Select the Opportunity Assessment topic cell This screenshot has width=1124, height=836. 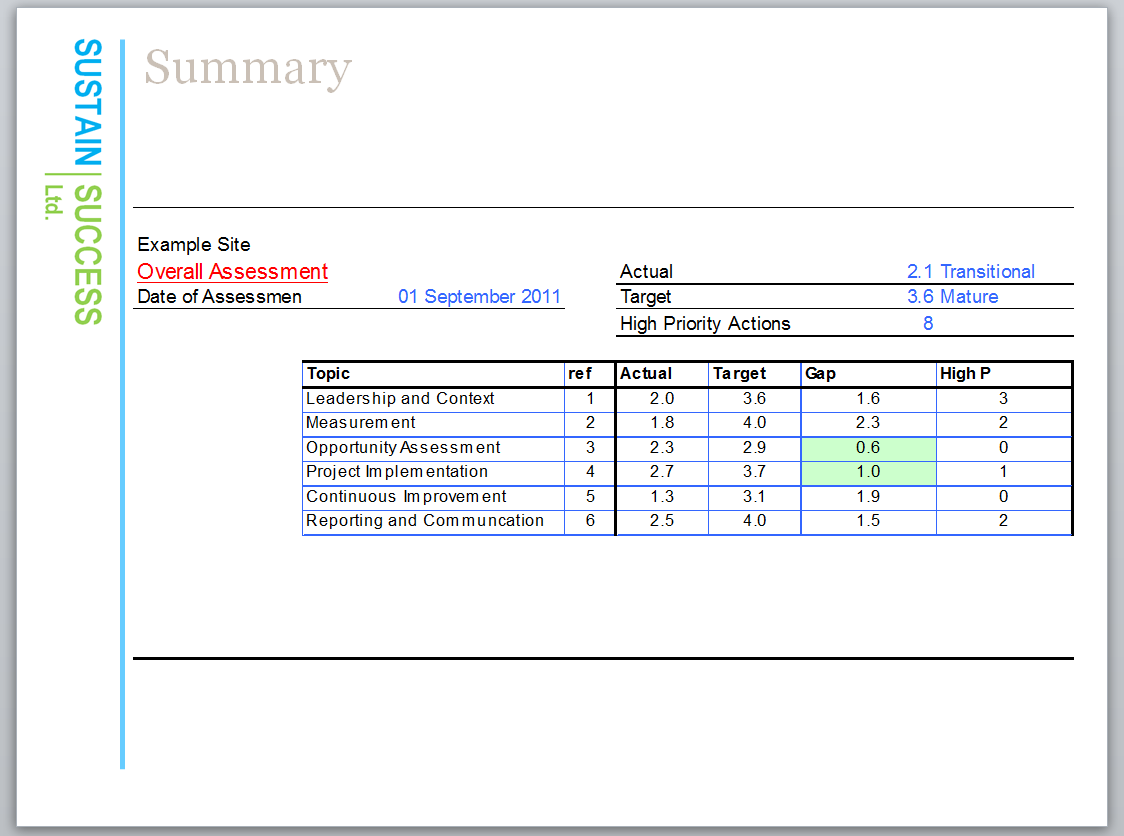click(x=403, y=448)
